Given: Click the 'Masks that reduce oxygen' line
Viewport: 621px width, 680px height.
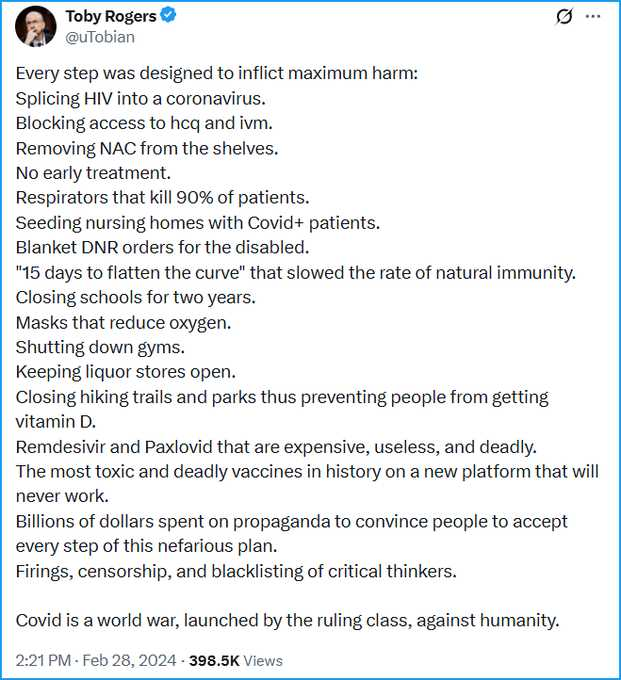Looking at the screenshot, I should coord(124,323).
